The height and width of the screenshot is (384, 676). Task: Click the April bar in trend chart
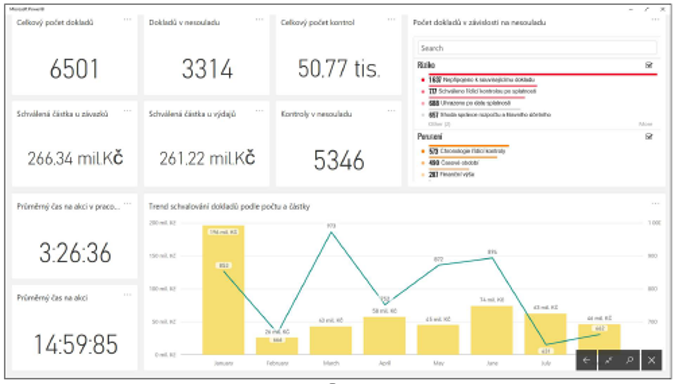point(385,336)
